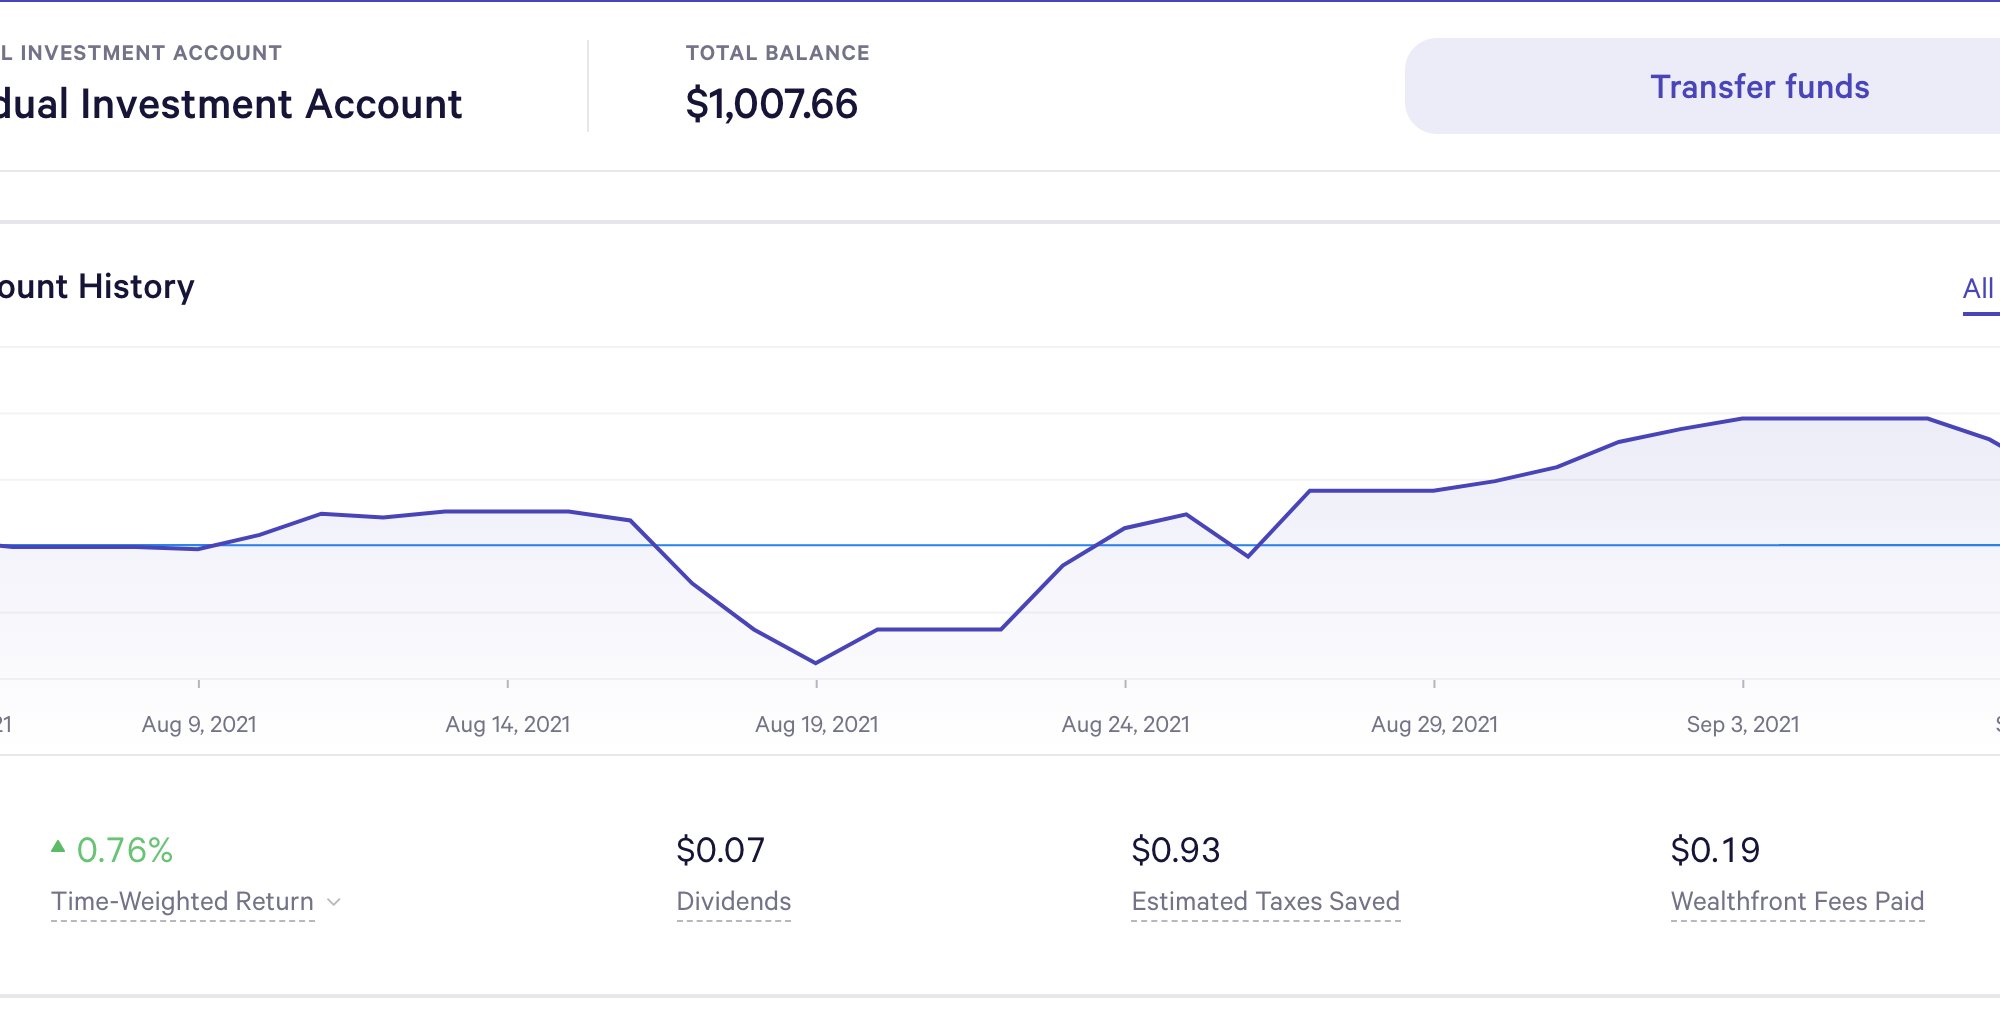Select the All time range tab

1978,289
